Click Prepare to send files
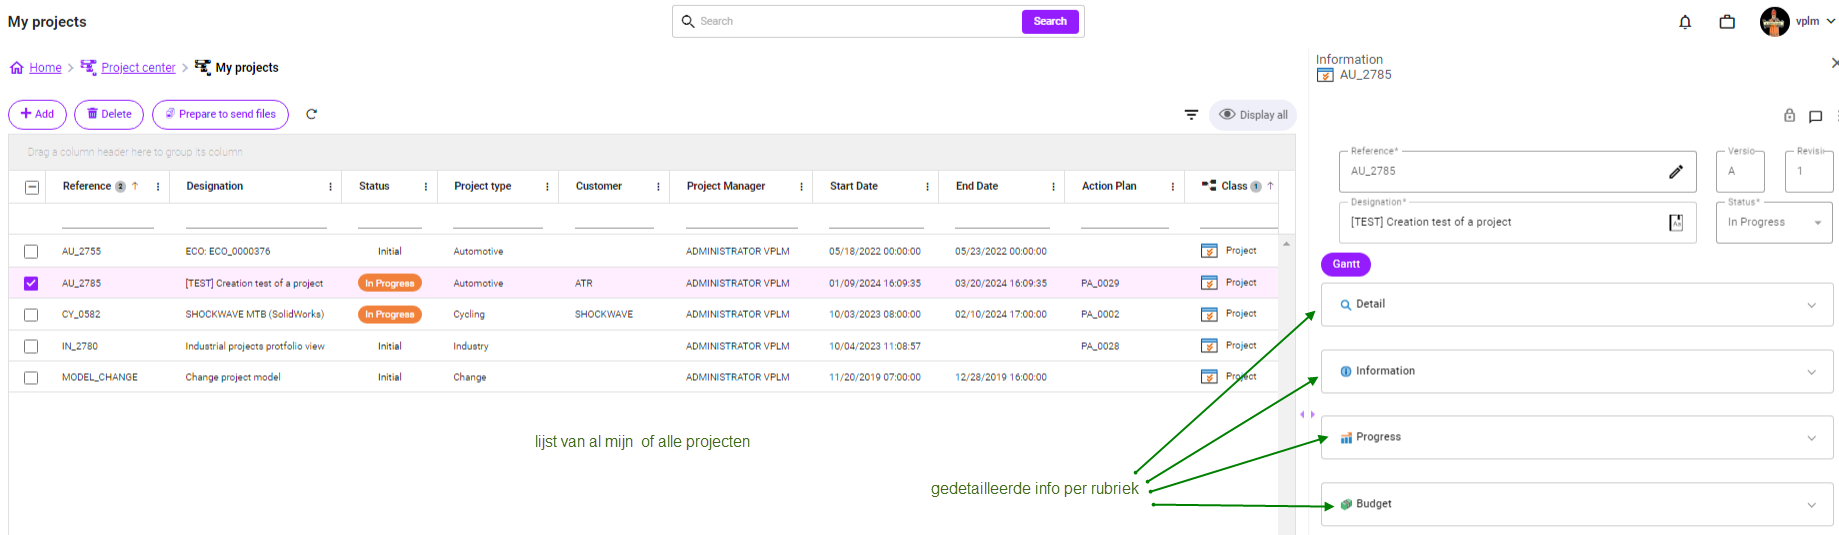The height and width of the screenshot is (535, 1839). pos(220,114)
